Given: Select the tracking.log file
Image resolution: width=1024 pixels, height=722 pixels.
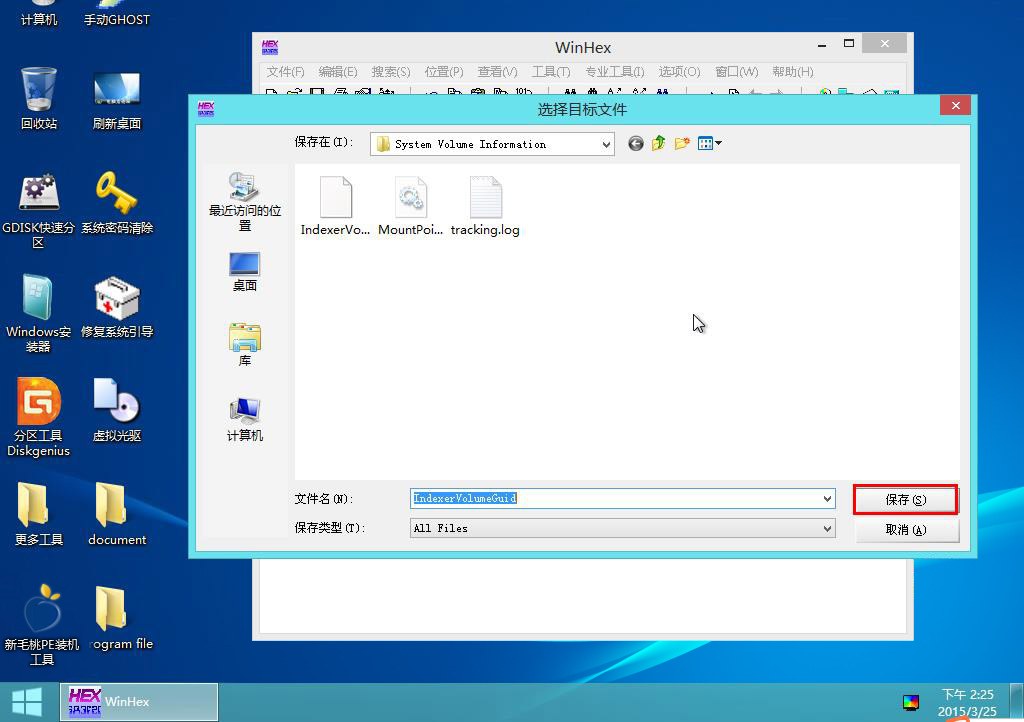Looking at the screenshot, I should click(485, 206).
